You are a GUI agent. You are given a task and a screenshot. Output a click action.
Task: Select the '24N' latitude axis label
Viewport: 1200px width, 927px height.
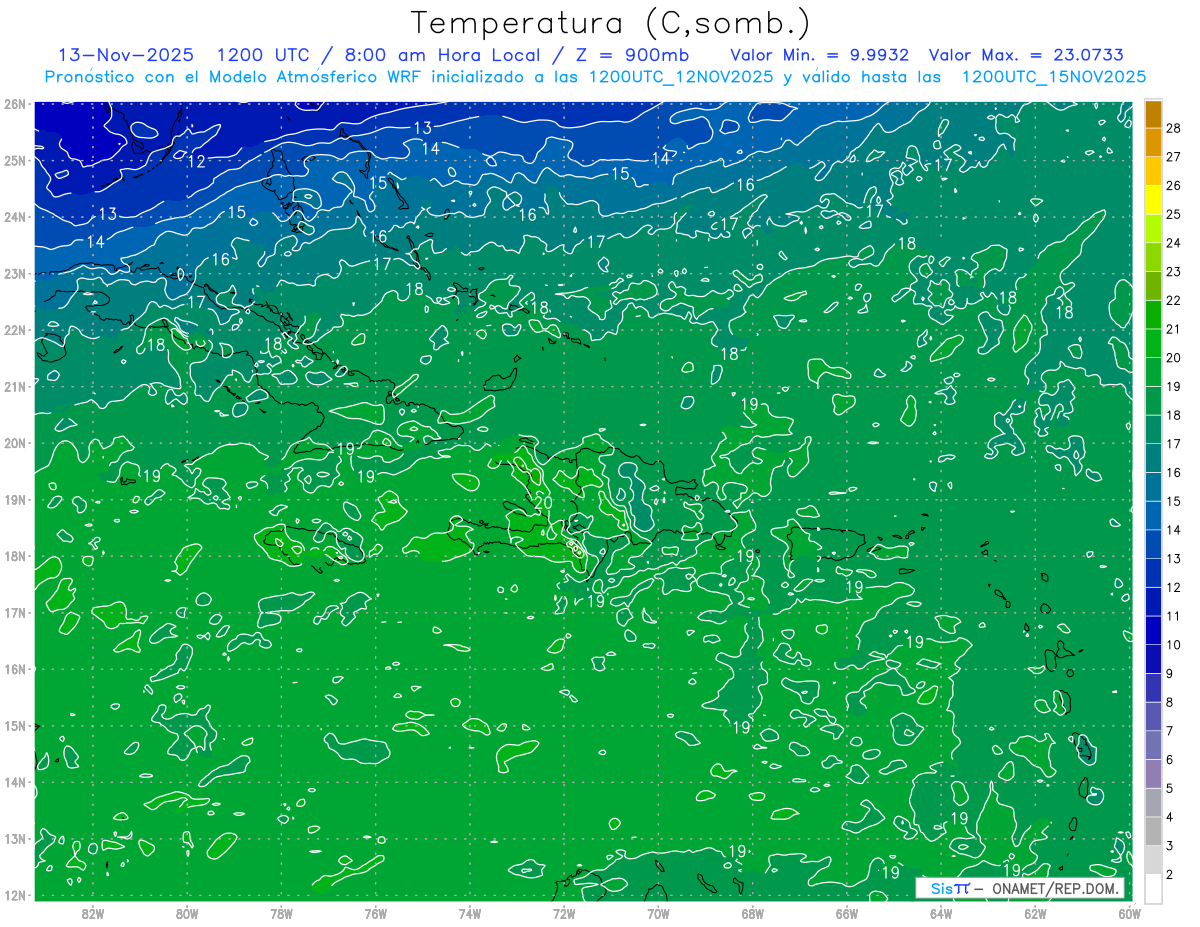click(x=14, y=217)
